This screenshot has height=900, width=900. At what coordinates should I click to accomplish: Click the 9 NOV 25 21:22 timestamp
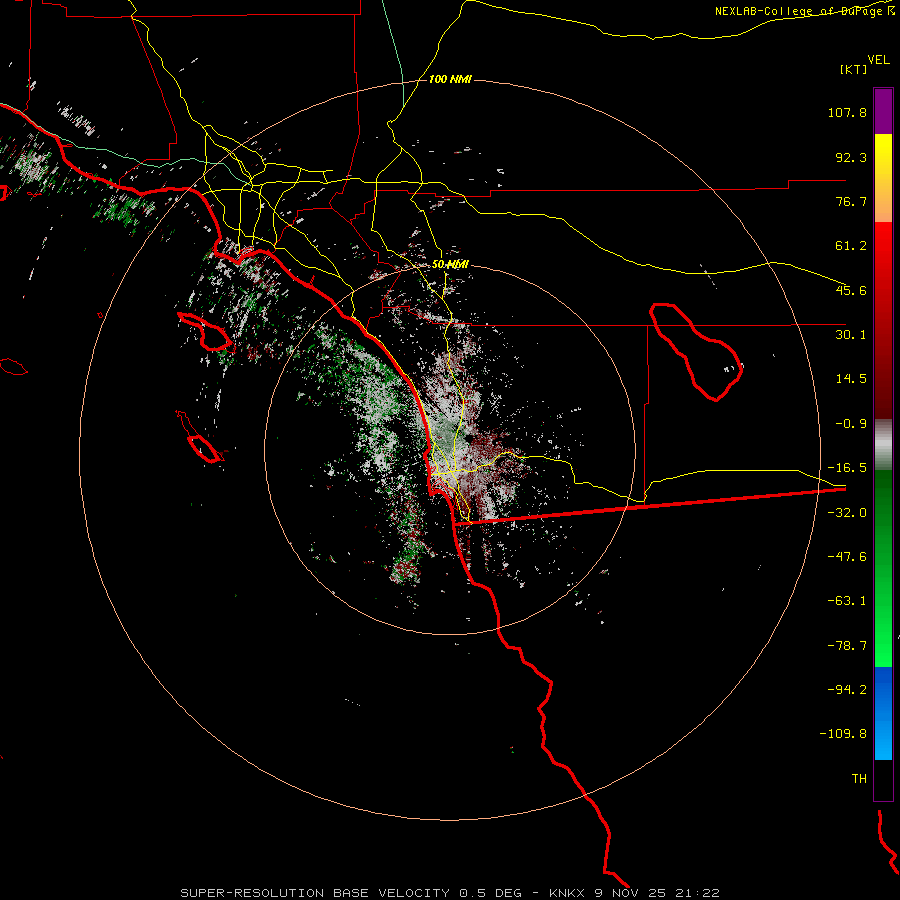pyautogui.click(x=657, y=893)
